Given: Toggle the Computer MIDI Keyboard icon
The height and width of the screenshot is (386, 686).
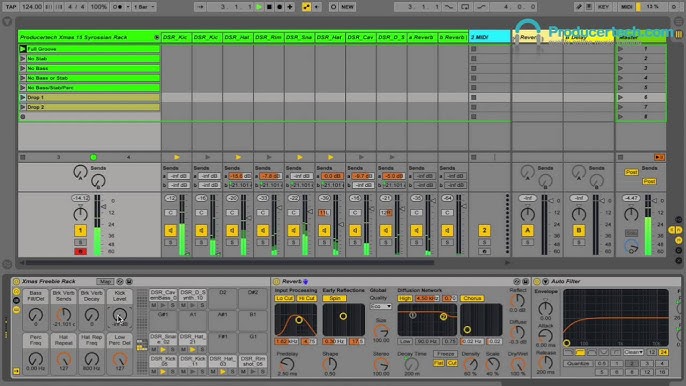Looking at the screenshot, I should pyautogui.click(x=589, y=7).
